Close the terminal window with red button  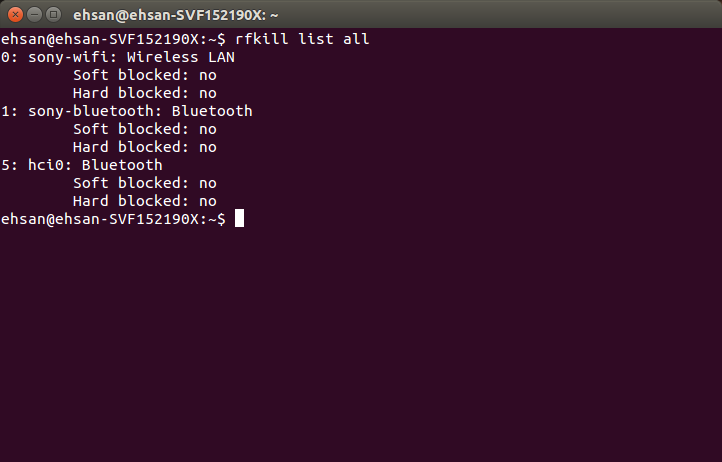tap(15, 15)
